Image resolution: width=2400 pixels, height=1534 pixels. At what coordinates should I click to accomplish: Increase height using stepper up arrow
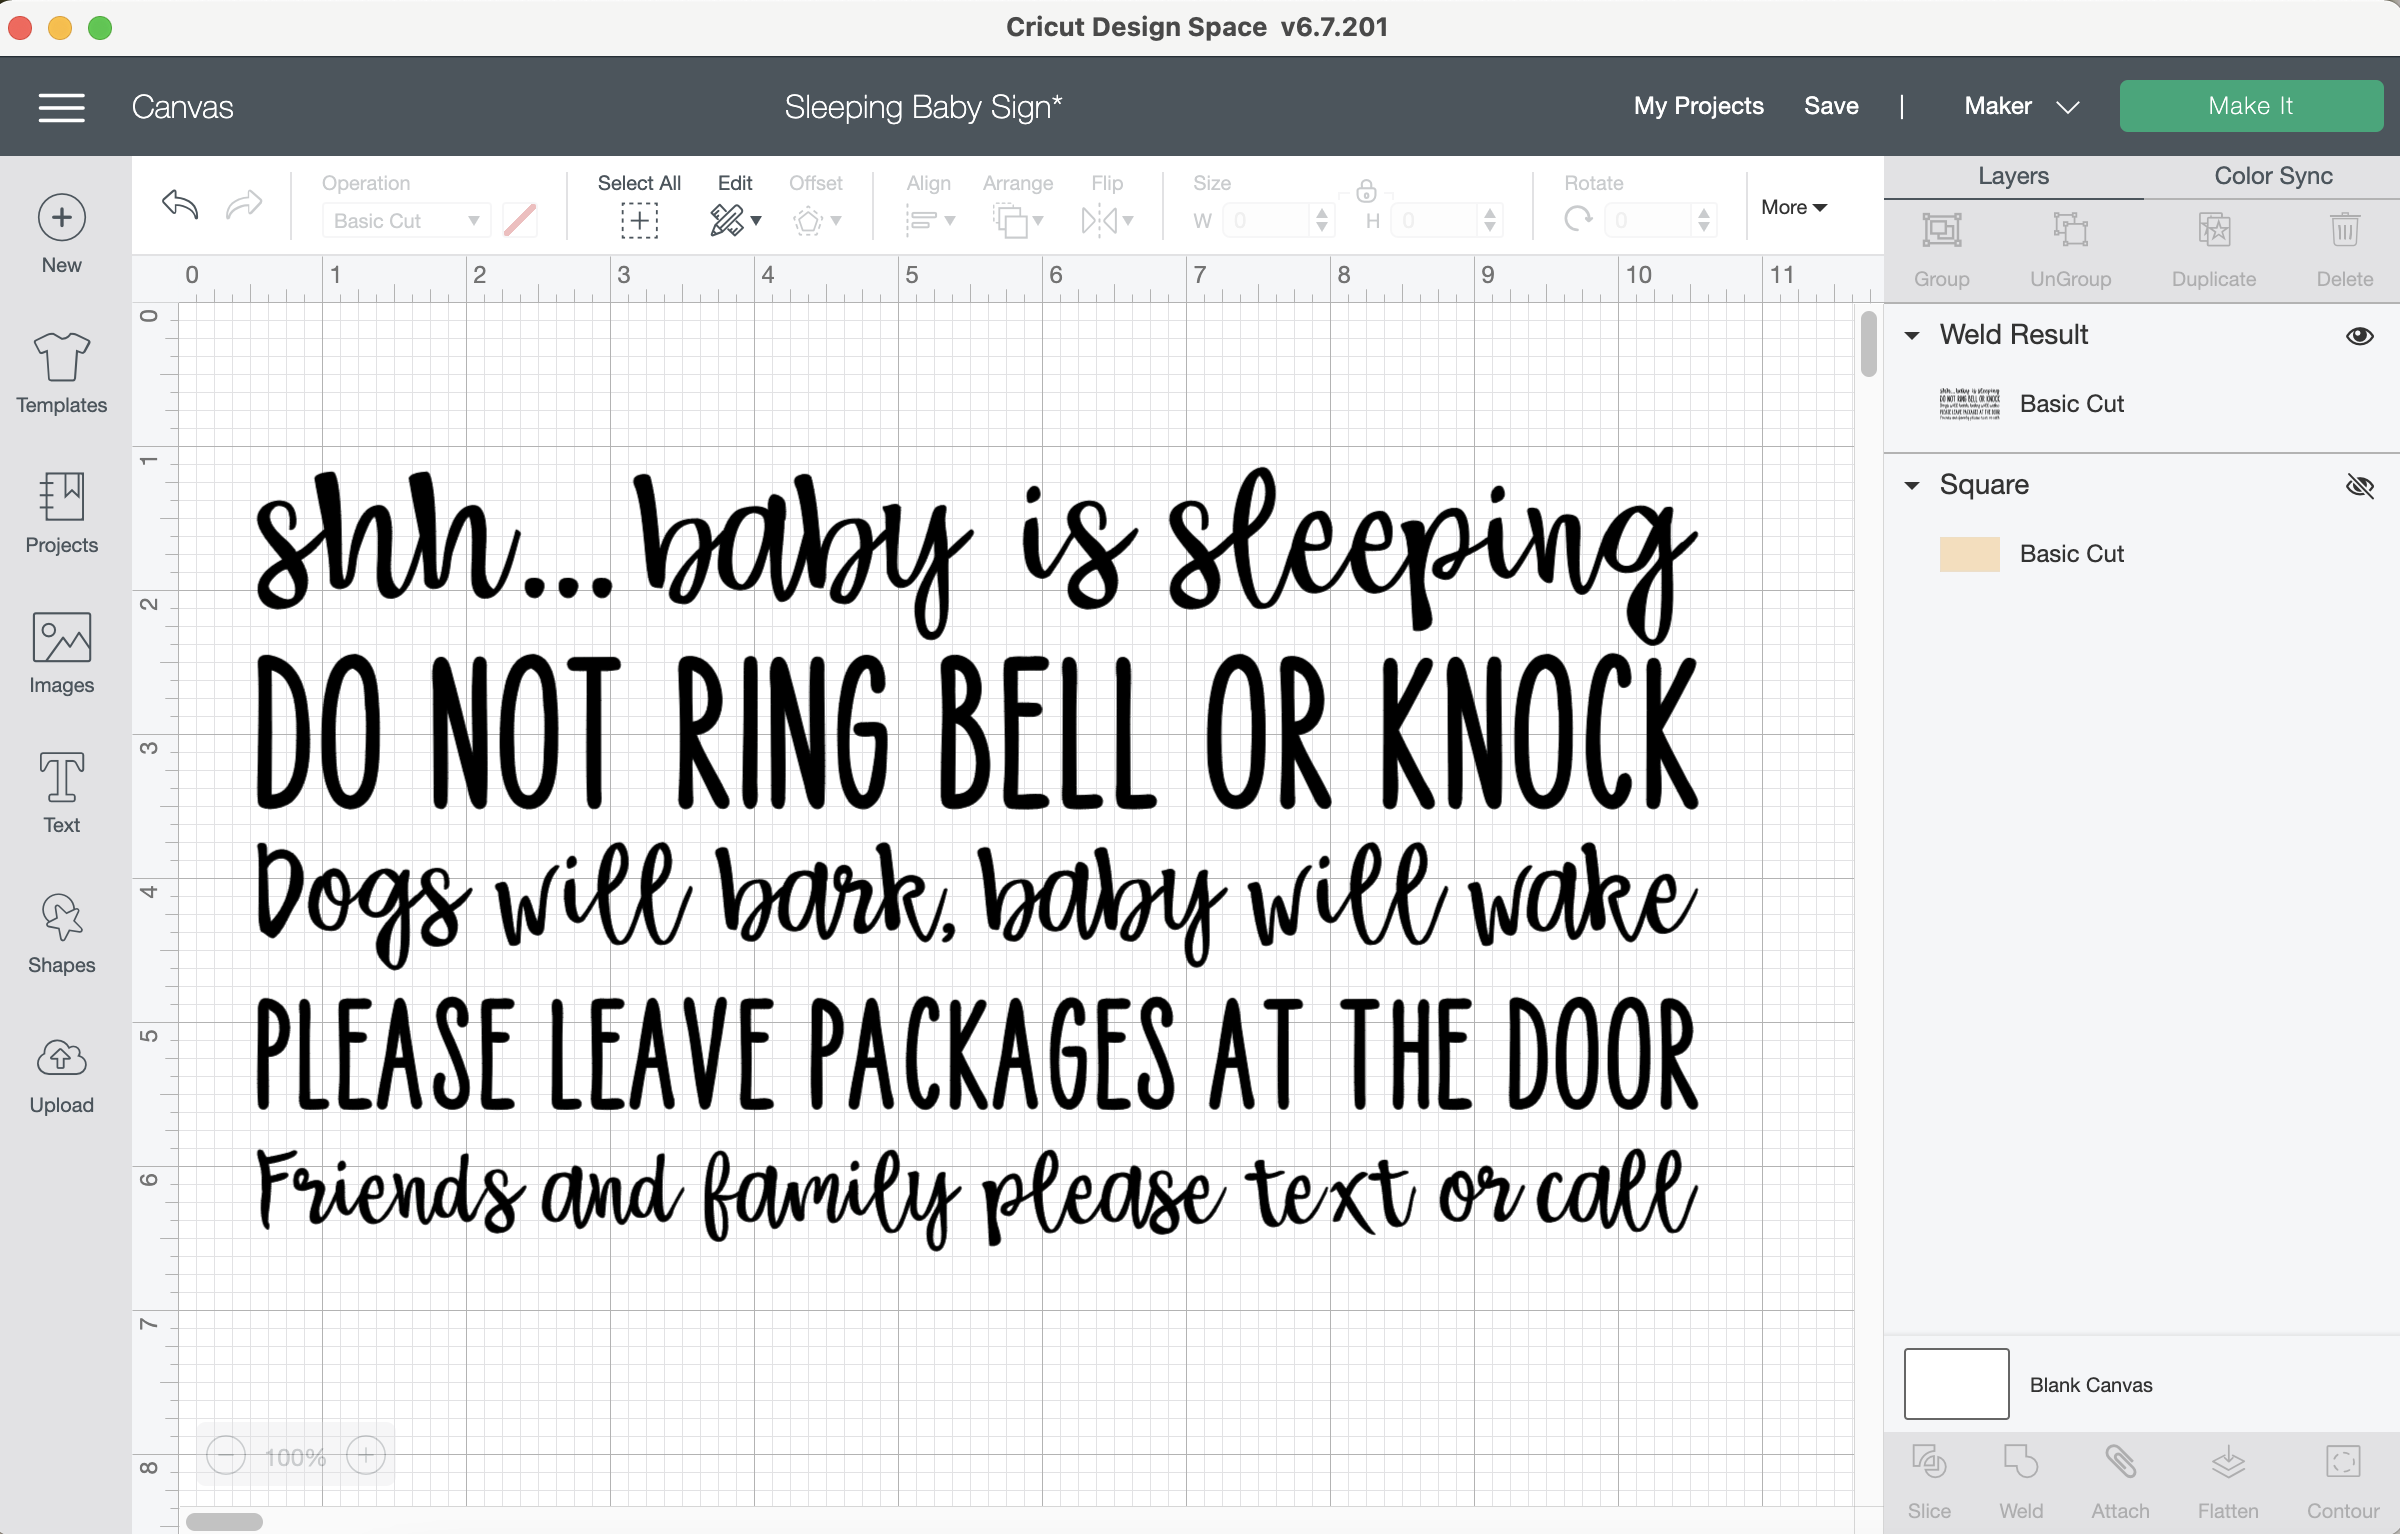click(x=1490, y=213)
